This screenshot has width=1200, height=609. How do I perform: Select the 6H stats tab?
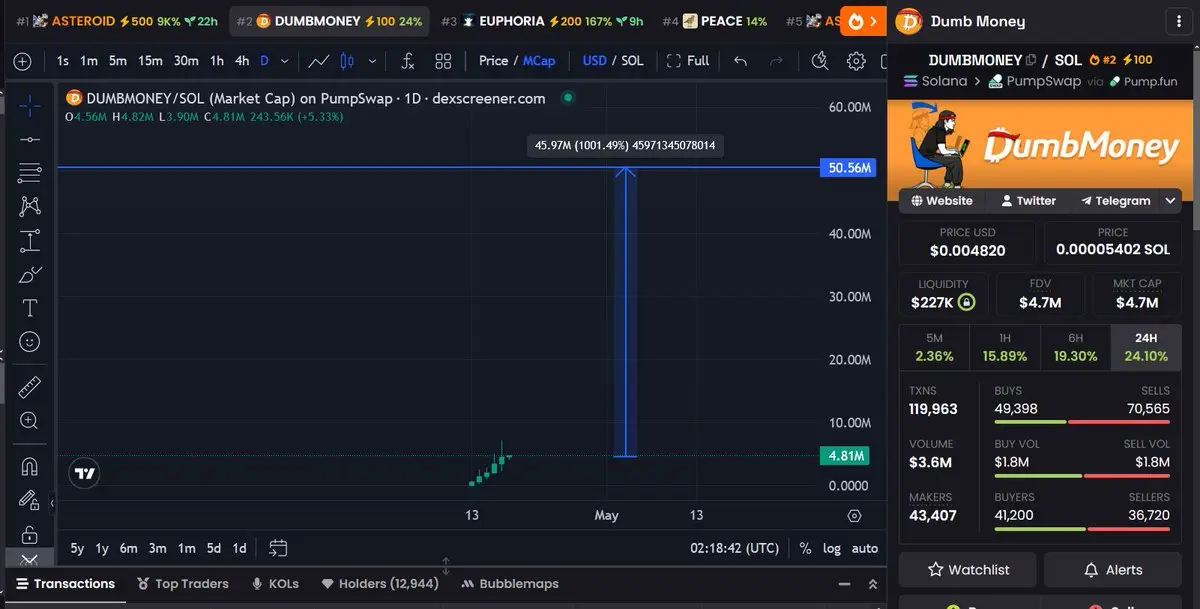tap(1076, 347)
